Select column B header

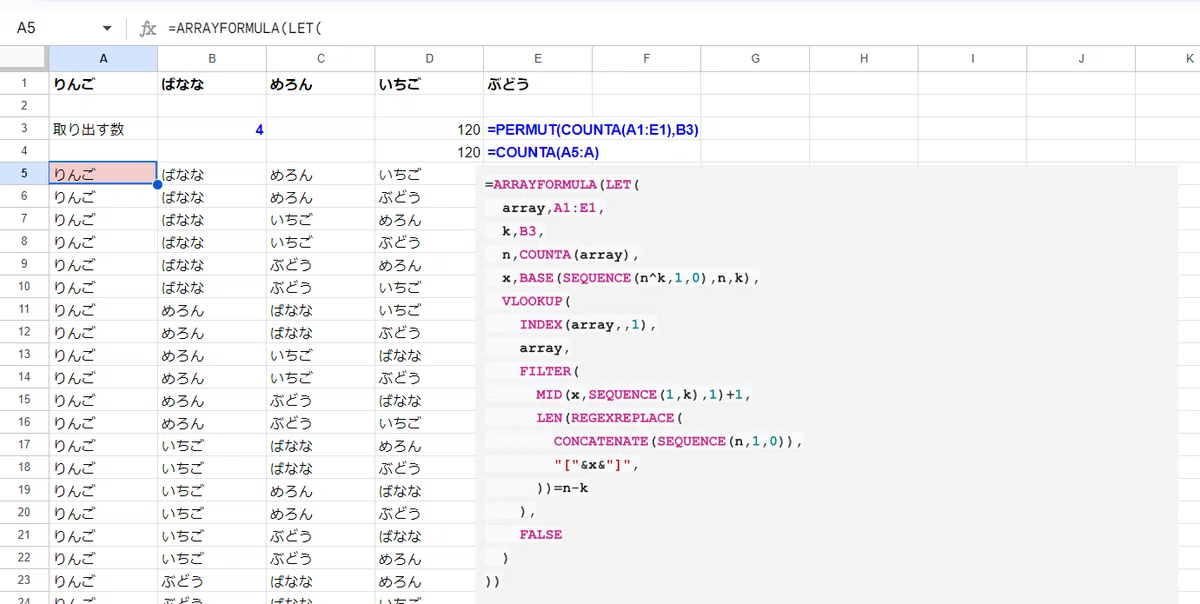point(212,59)
